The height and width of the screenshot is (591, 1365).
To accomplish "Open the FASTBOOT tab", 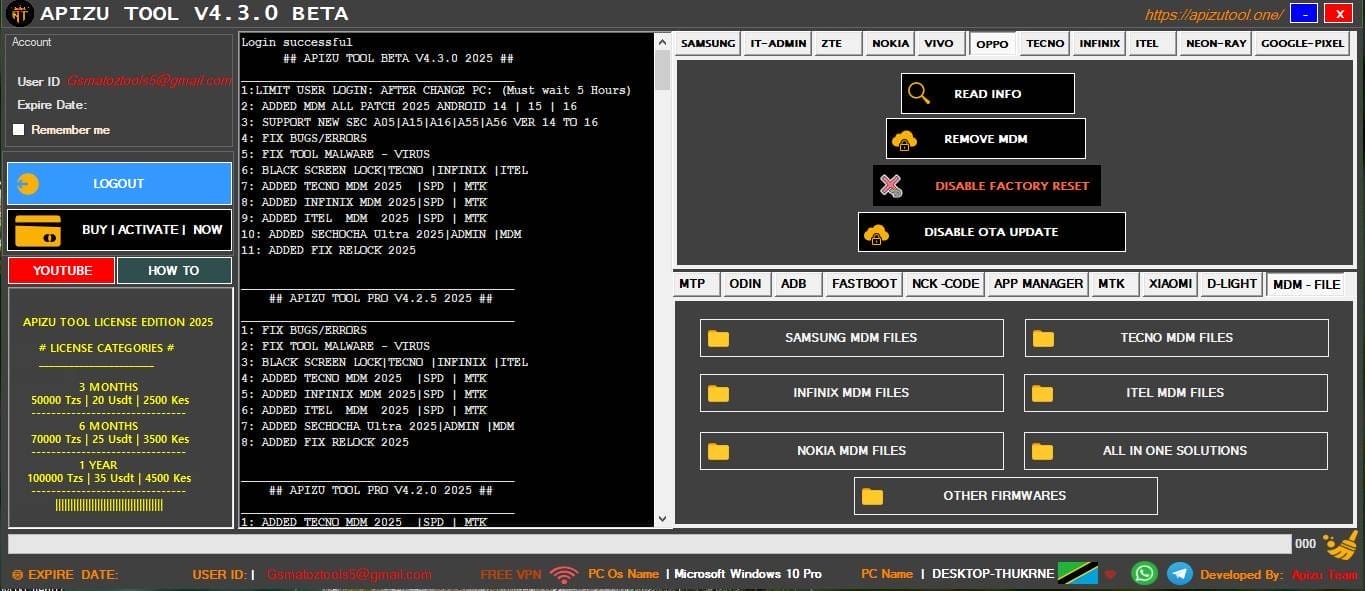I will (865, 284).
